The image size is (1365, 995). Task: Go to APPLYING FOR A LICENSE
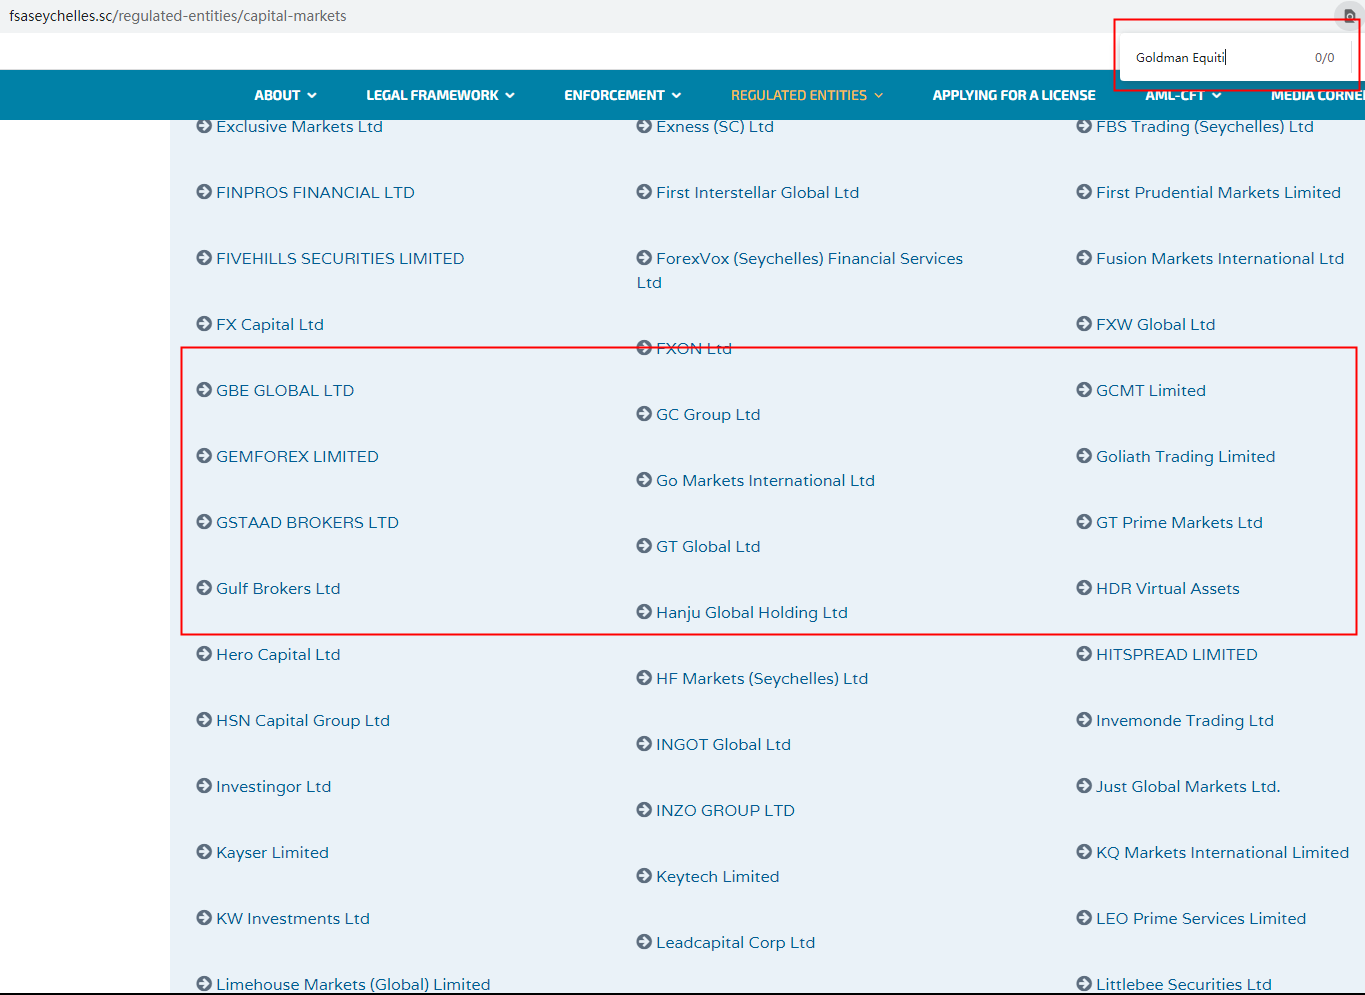[x=1014, y=96]
